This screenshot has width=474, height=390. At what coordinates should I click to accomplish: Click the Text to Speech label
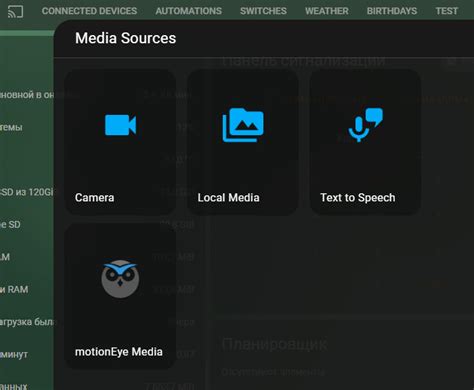click(x=358, y=198)
